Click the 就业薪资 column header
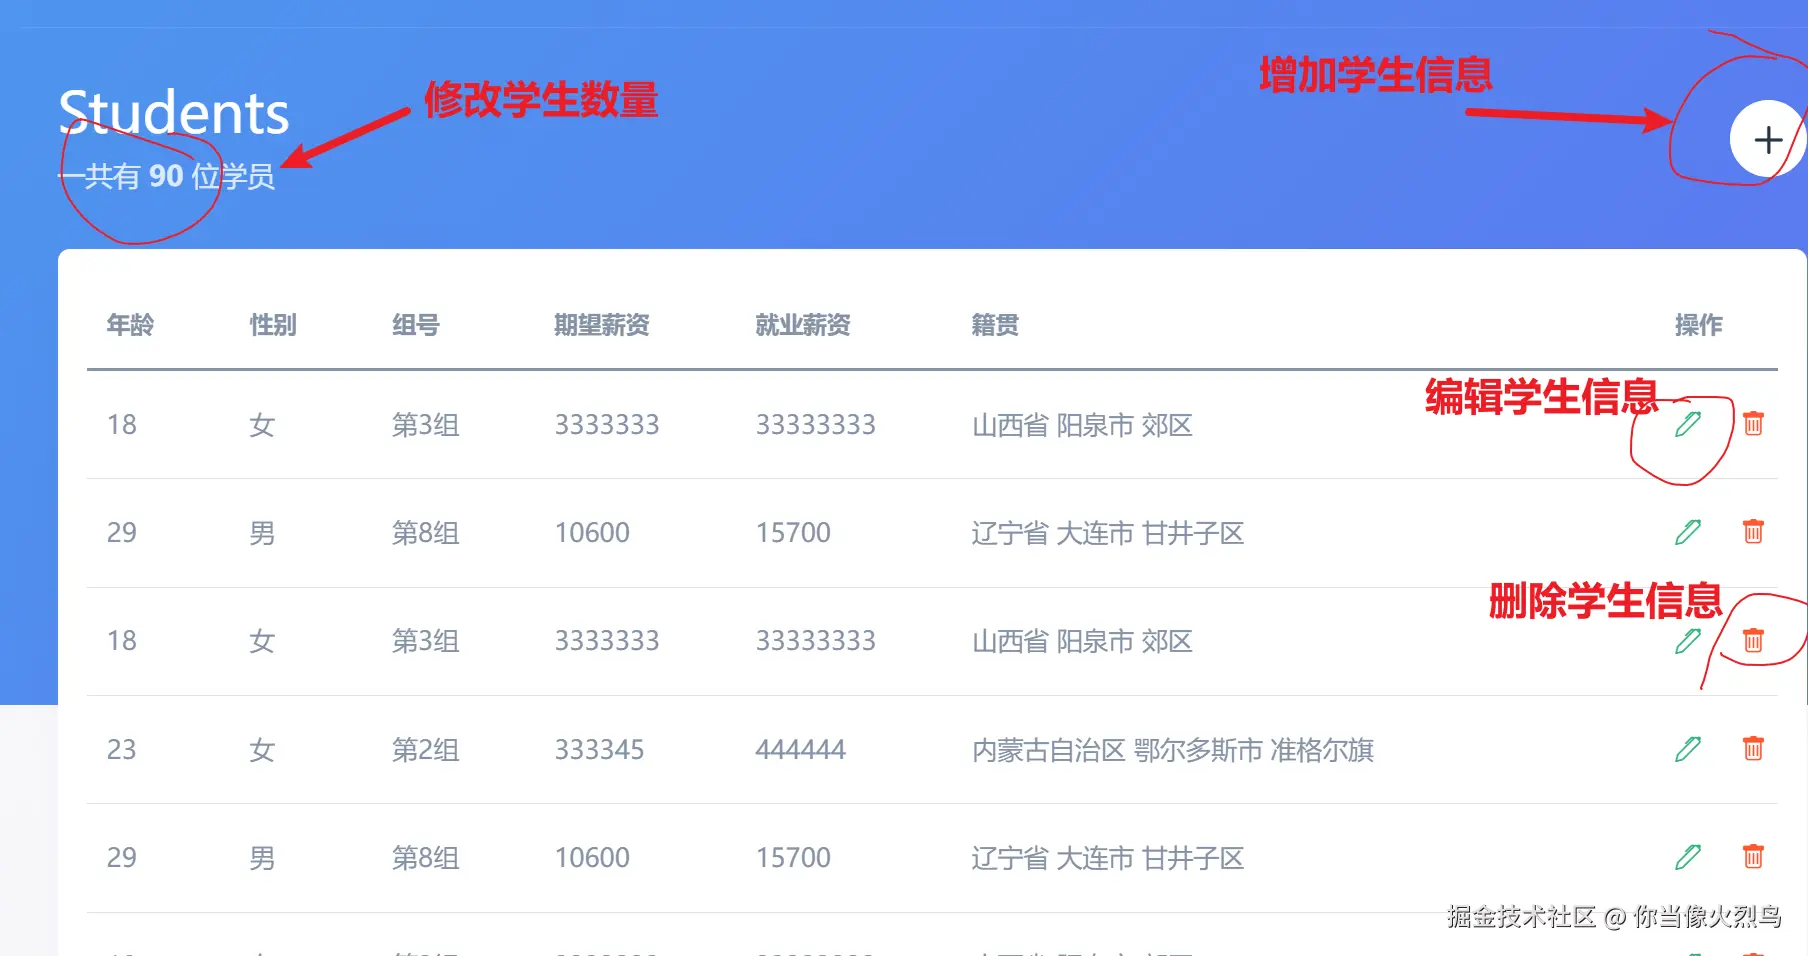Screen dimensions: 1808x956 (803, 325)
